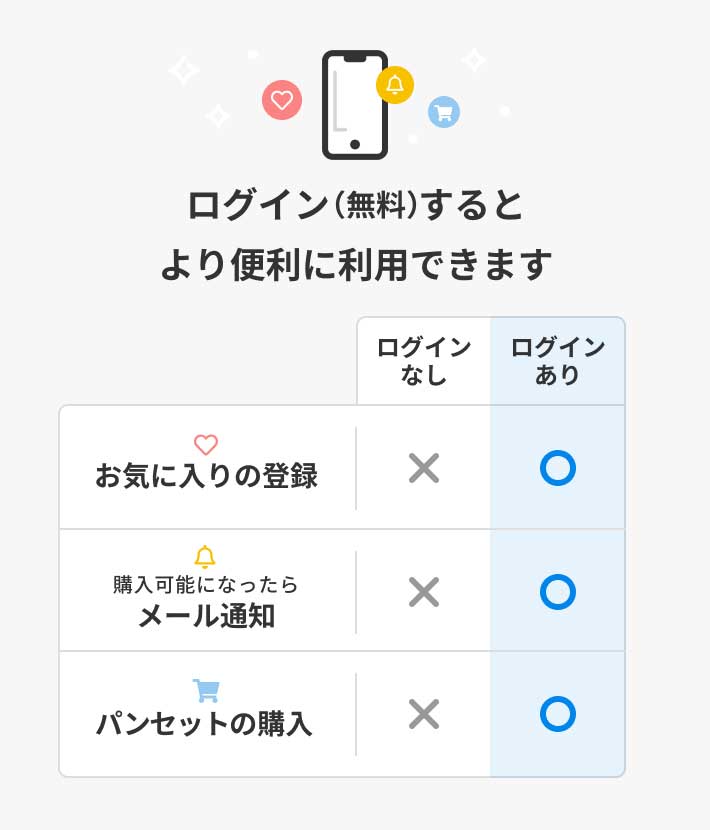Image resolution: width=710 pixels, height=830 pixels.
Task: Click the bell icon above メール通知
Action: pyautogui.click(x=205, y=557)
